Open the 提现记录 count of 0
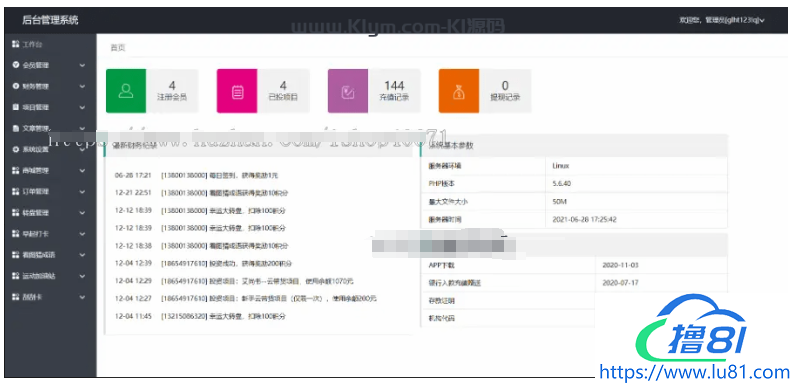795x383 pixels. coord(505,86)
